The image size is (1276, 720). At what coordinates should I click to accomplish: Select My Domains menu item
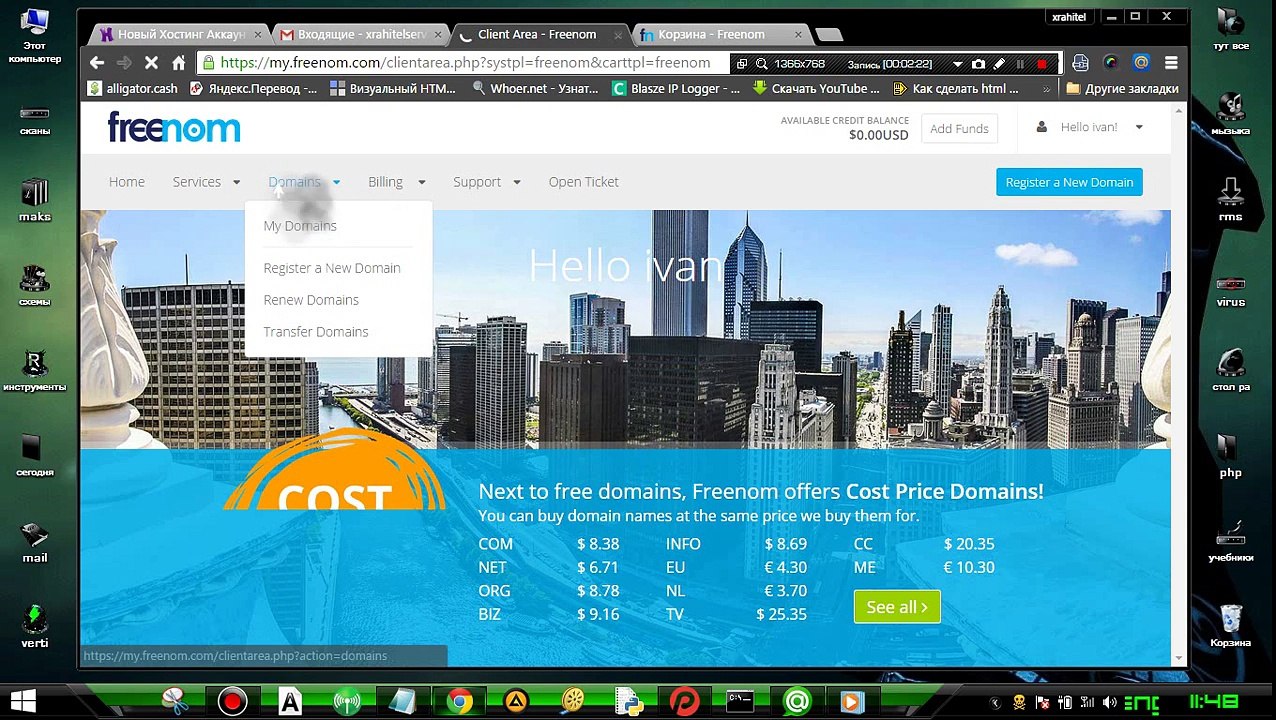click(x=300, y=226)
